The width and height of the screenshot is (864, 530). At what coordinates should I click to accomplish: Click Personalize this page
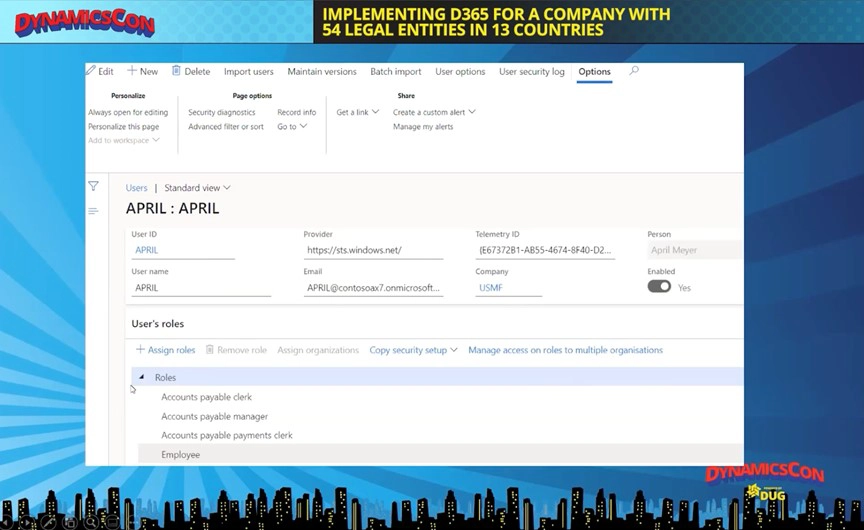pos(123,126)
